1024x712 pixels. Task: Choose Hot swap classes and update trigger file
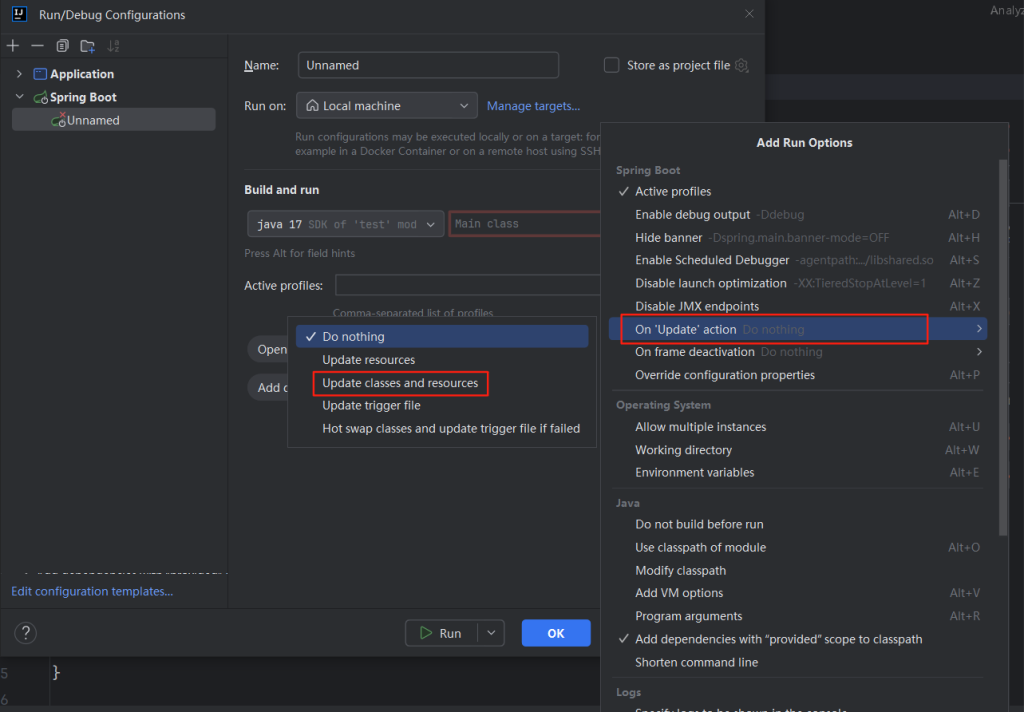coord(442,429)
